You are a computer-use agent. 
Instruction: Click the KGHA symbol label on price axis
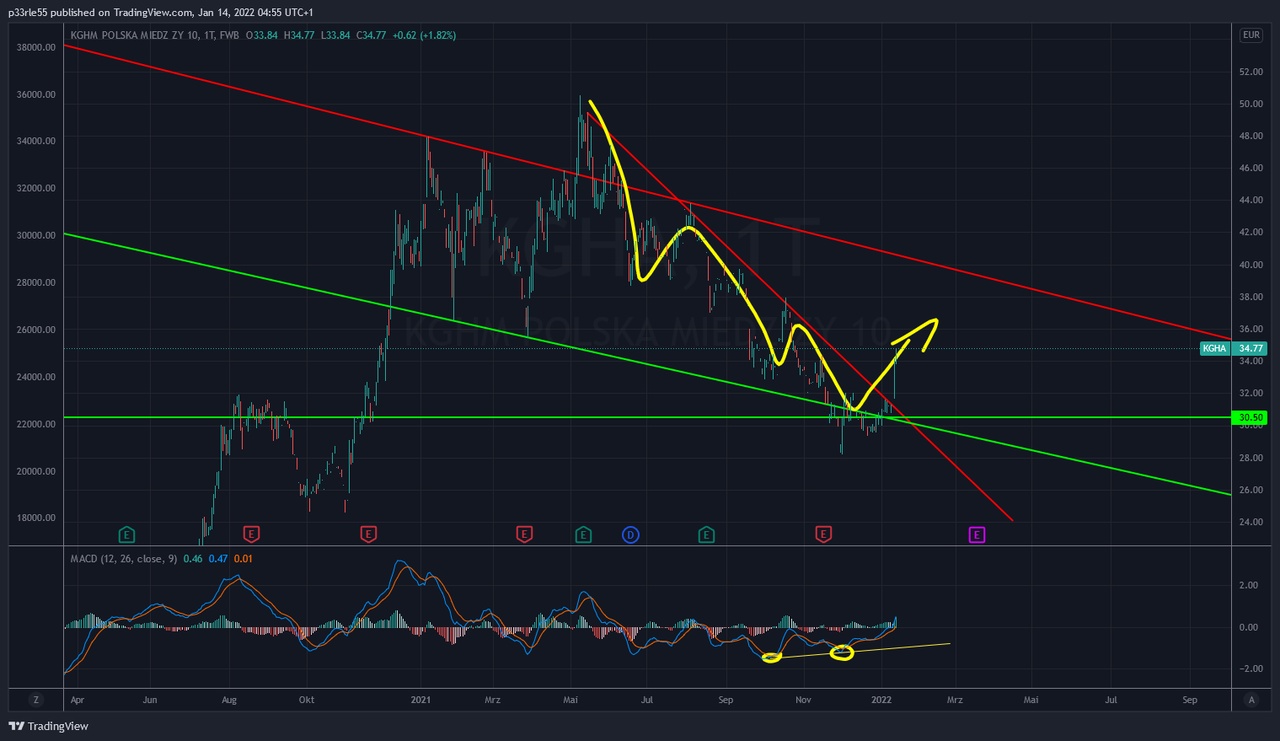click(1214, 349)
